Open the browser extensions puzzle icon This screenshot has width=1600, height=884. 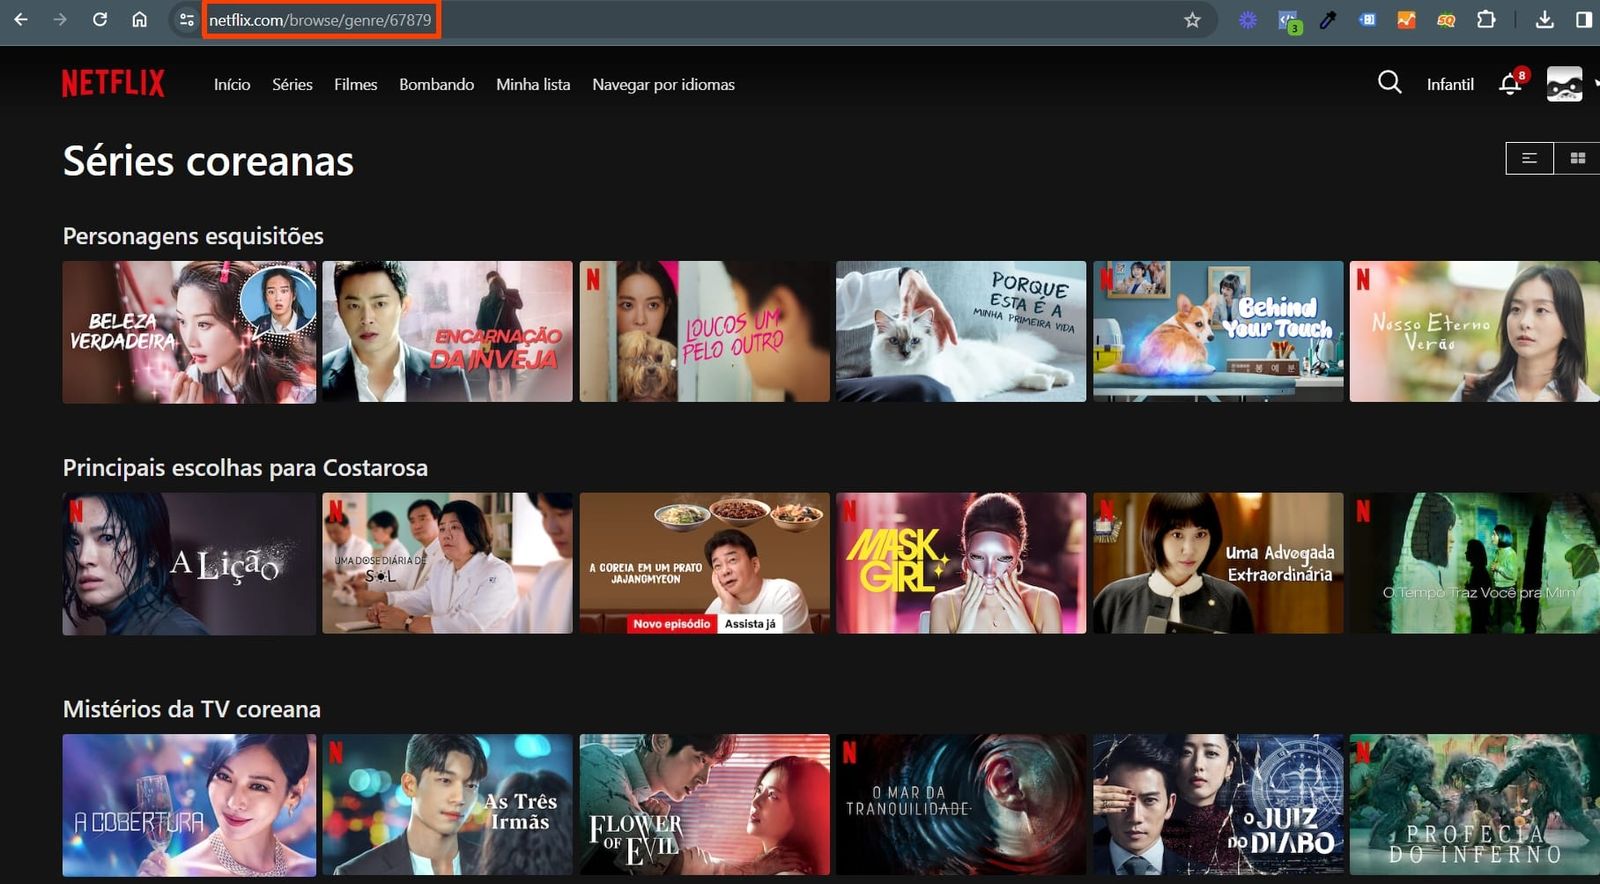pos(1486,19)
